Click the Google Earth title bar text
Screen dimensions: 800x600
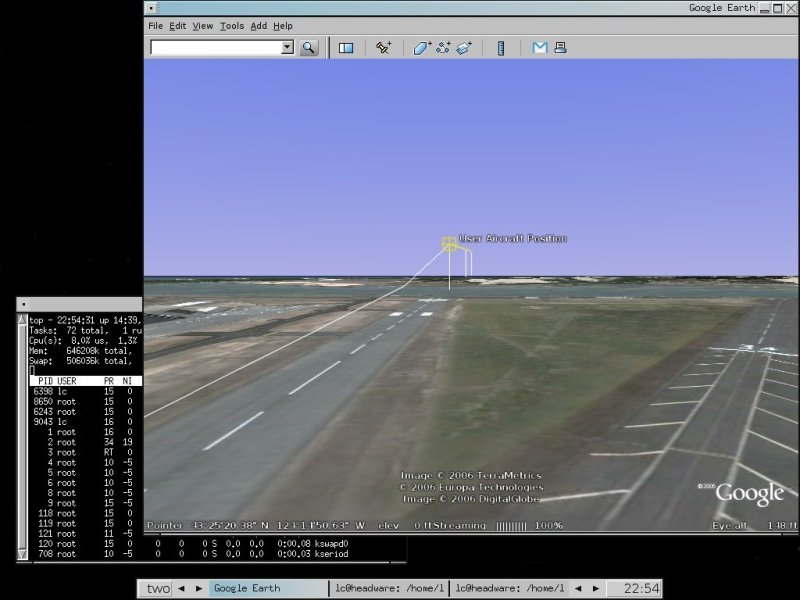pos(722,8)
